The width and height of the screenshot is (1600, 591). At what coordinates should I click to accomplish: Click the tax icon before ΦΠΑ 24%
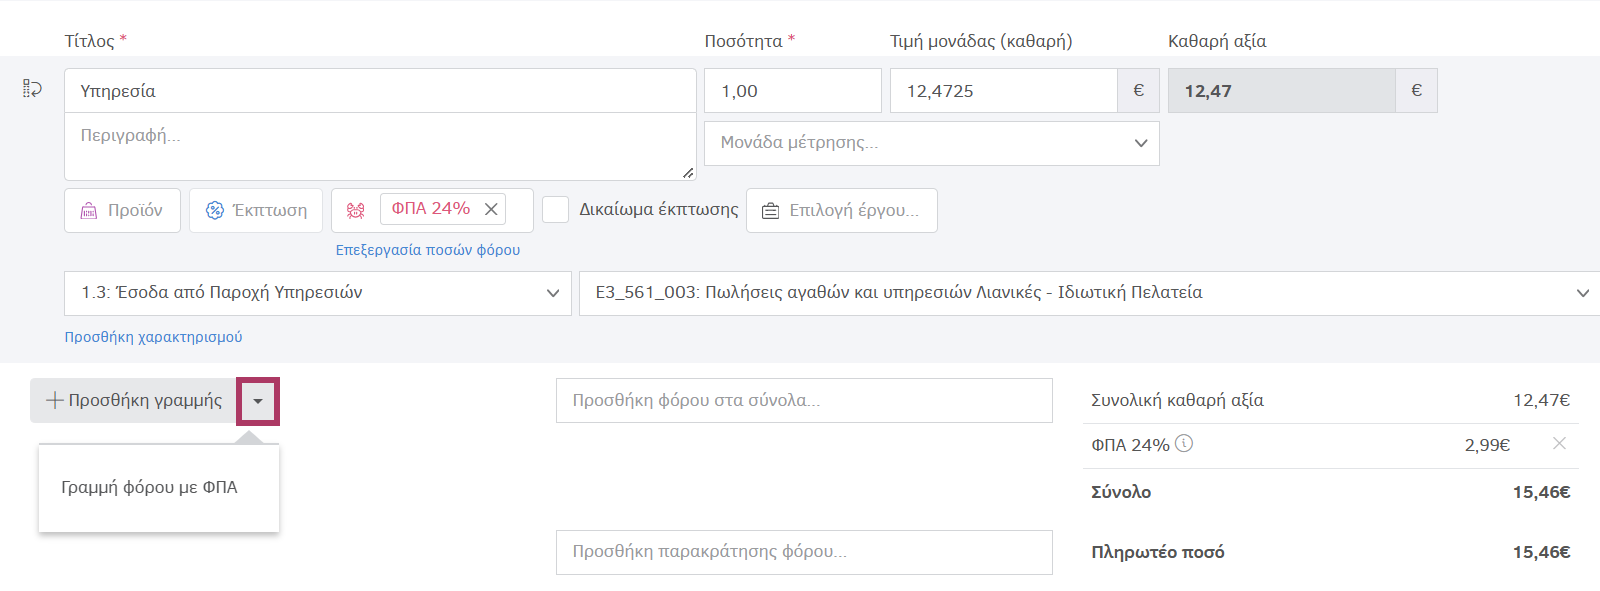click(x=355, y=210)
